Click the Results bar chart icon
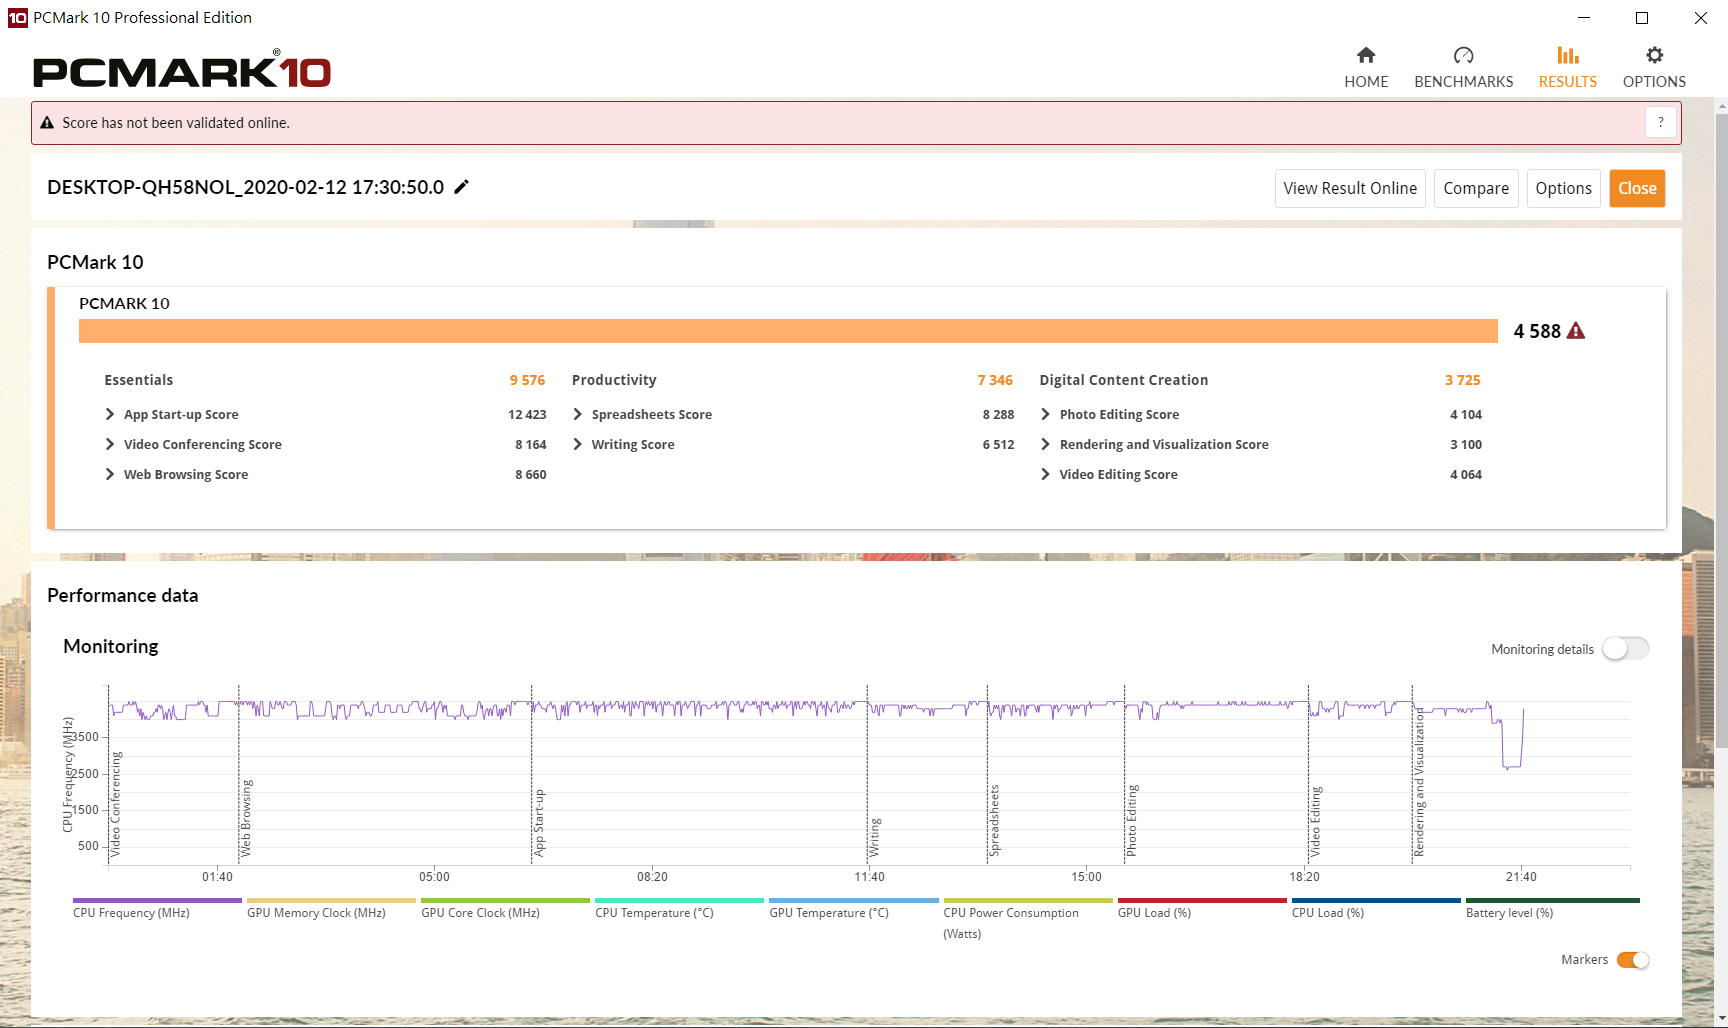This screenshot has width=1728, height=1028. [1567, 56]
